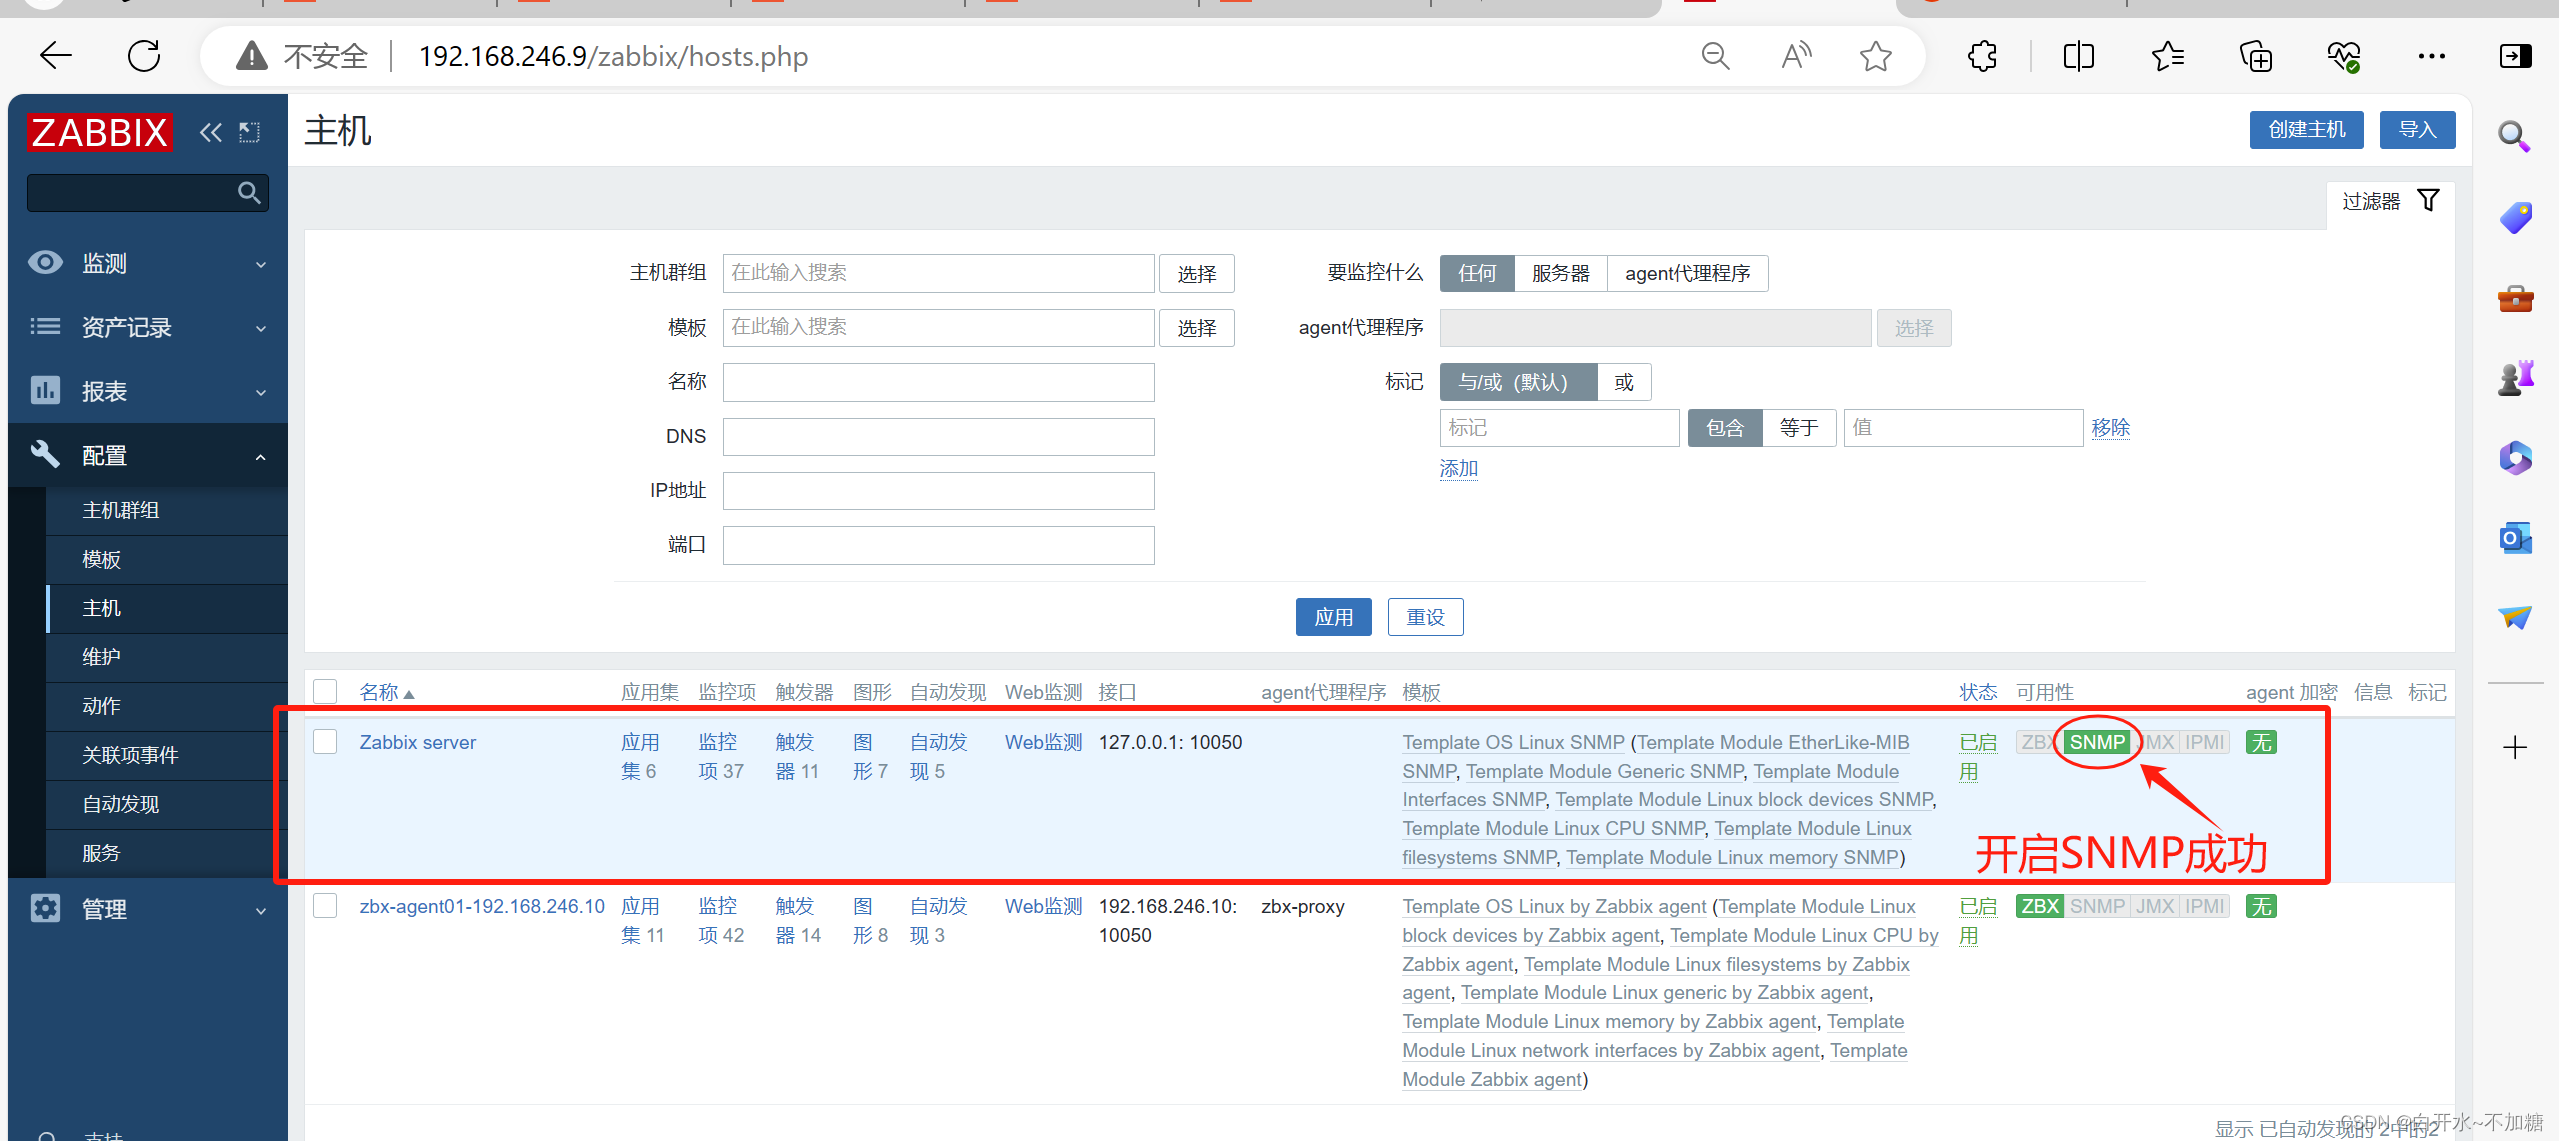The height and width of the screenshot is (1141, 2559).
Task: Expand the 监测 menu section
Action: click(260, 263)
